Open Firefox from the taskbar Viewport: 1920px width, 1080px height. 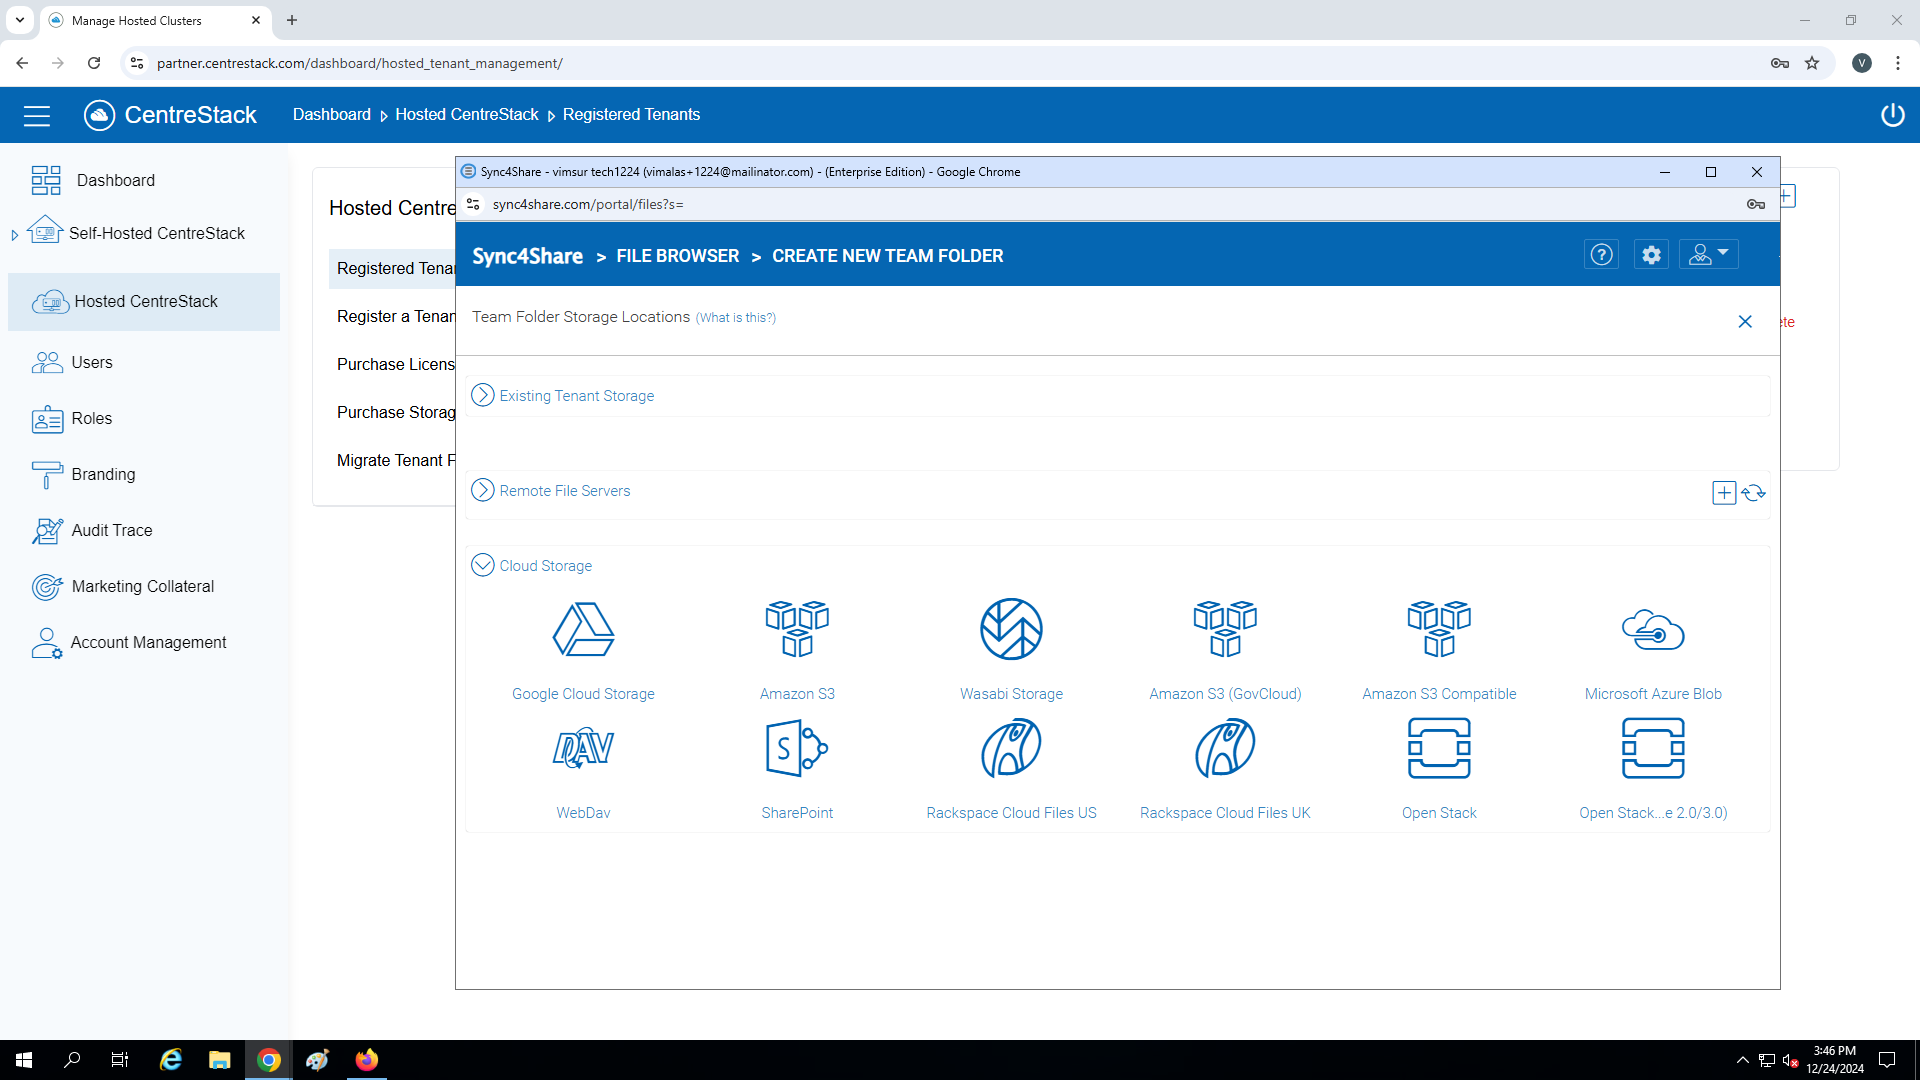click(x=366, y=1060)
